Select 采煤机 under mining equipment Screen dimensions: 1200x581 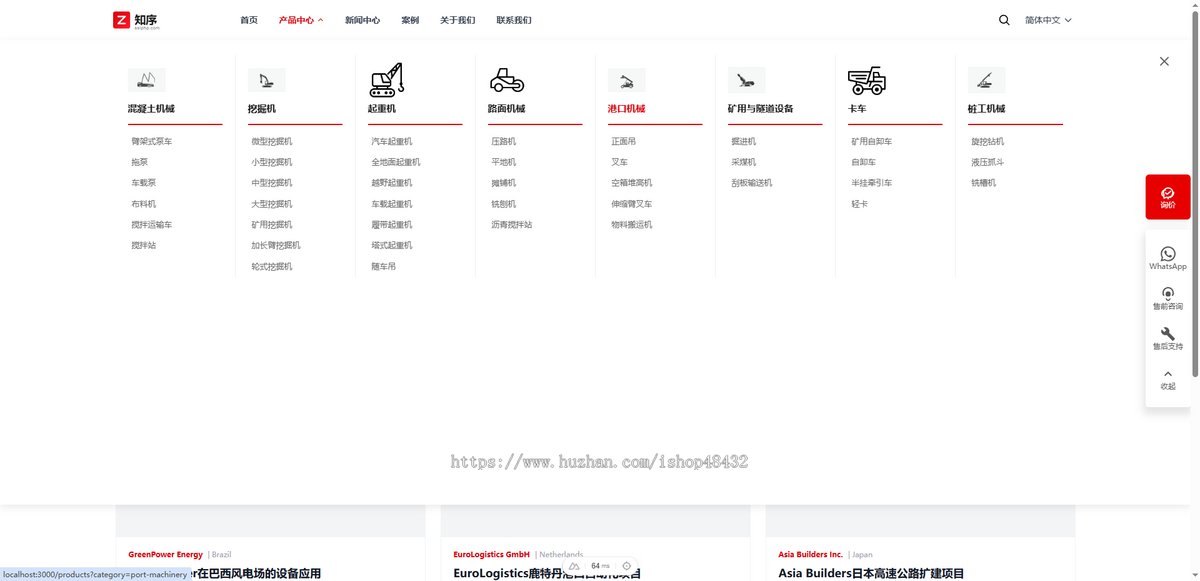[x=743, y=162]
